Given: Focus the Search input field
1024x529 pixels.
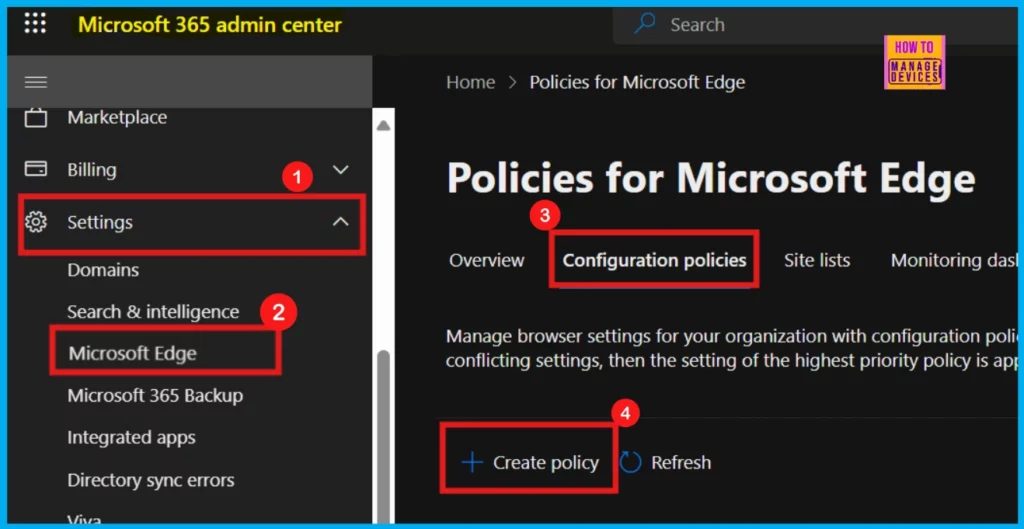Looking at the screenshot, I should pyautogui.click(x=815, y=25).
